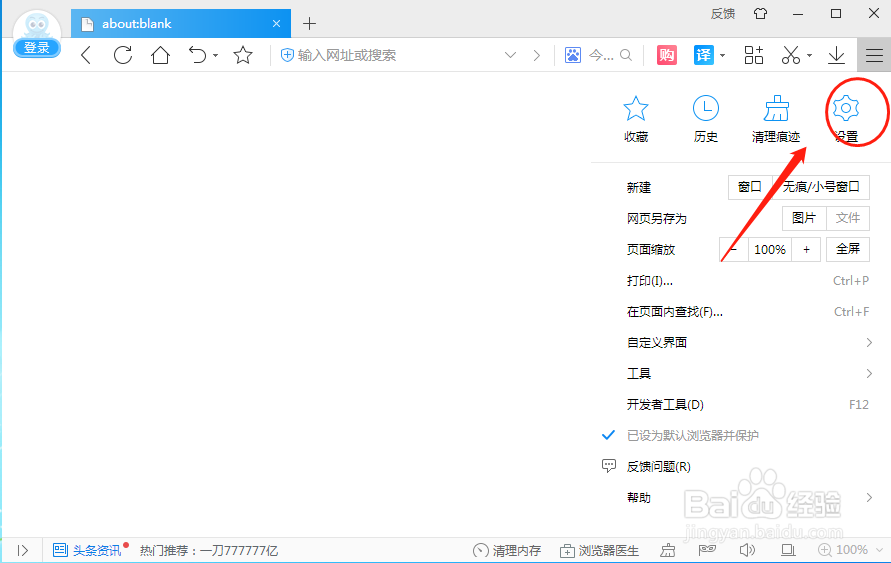Switch to the about:blank tab
The width and height of the screenshot is (891, 563).
(181, 23)
